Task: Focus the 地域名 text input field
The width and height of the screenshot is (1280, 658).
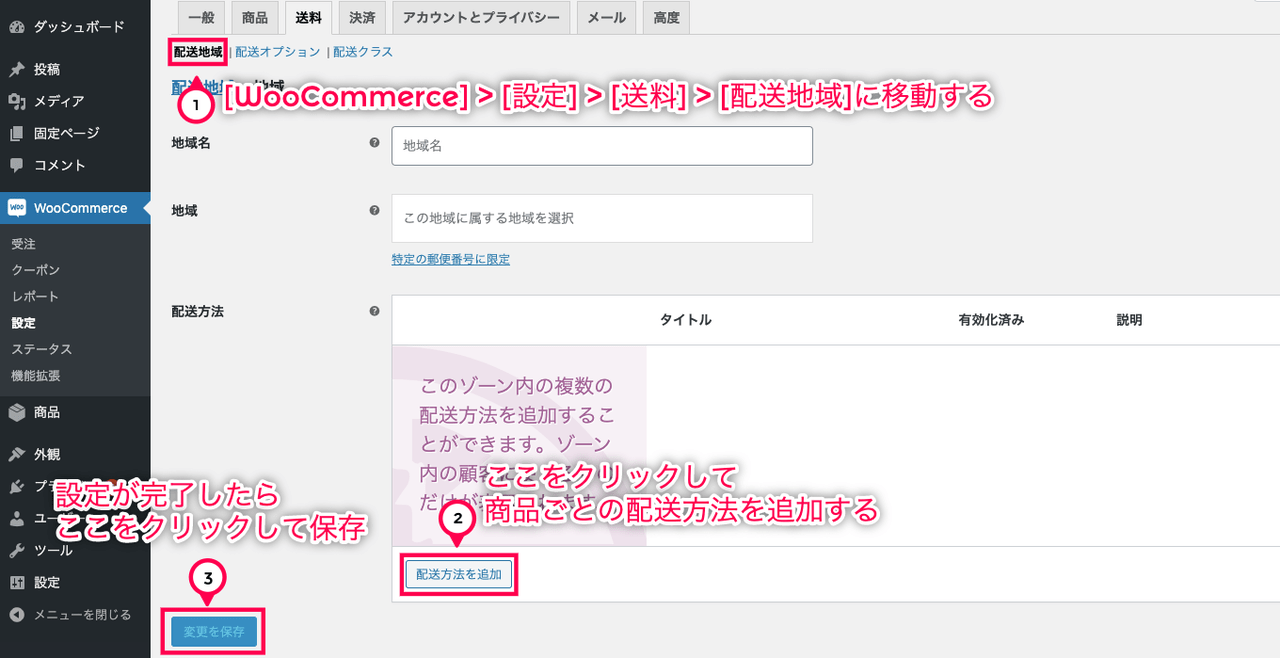Action: pos(602,145)
